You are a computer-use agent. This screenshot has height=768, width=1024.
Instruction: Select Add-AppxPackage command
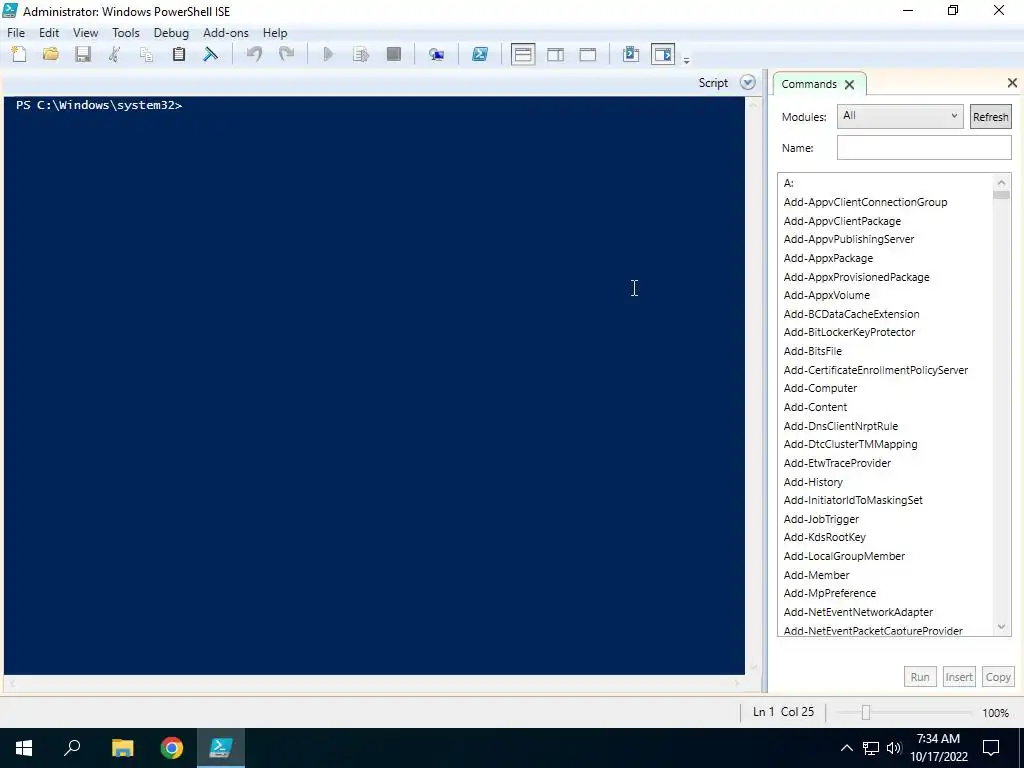pyautogui.click(x=828, y=258)
